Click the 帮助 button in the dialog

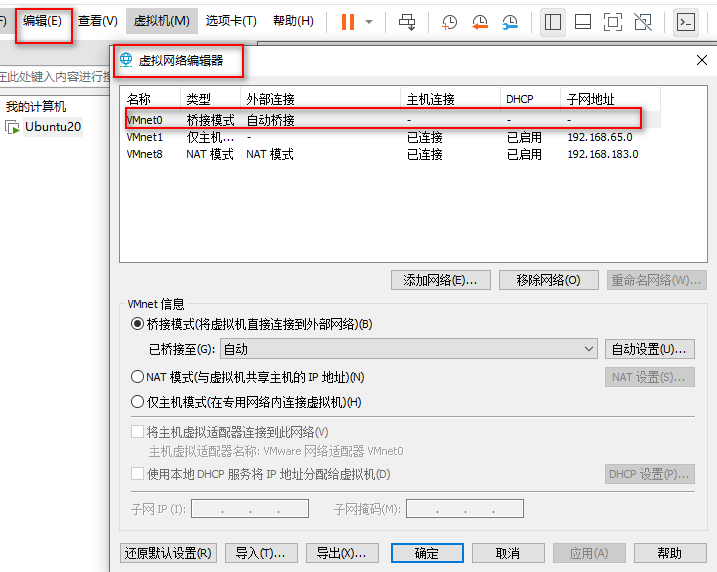tap(670, 553)
